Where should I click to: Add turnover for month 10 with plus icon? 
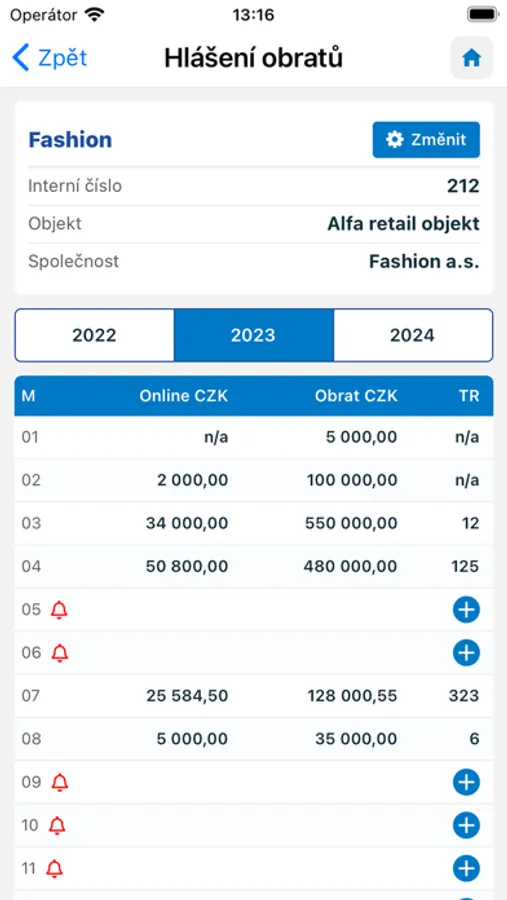(x=466, y=825)
